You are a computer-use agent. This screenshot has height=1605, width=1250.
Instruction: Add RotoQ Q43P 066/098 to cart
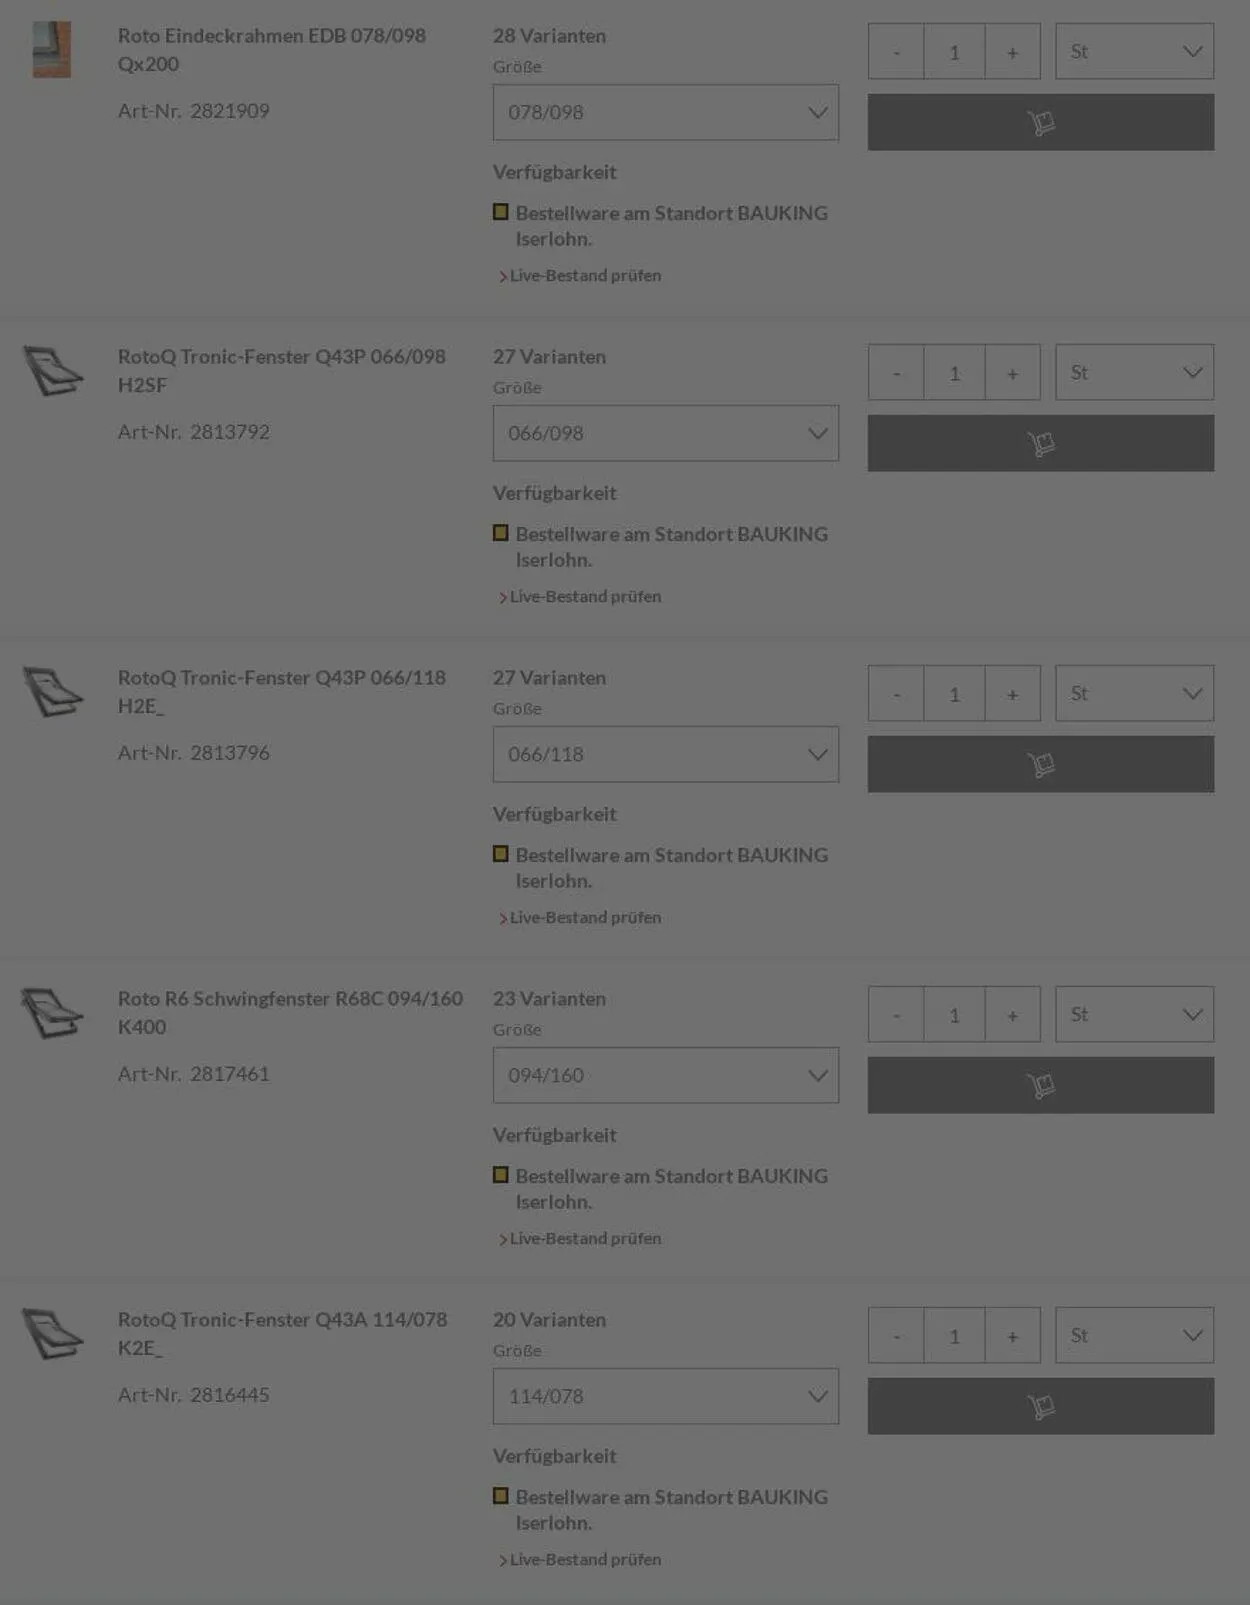pyautogui.click(x=1040, y=443)
